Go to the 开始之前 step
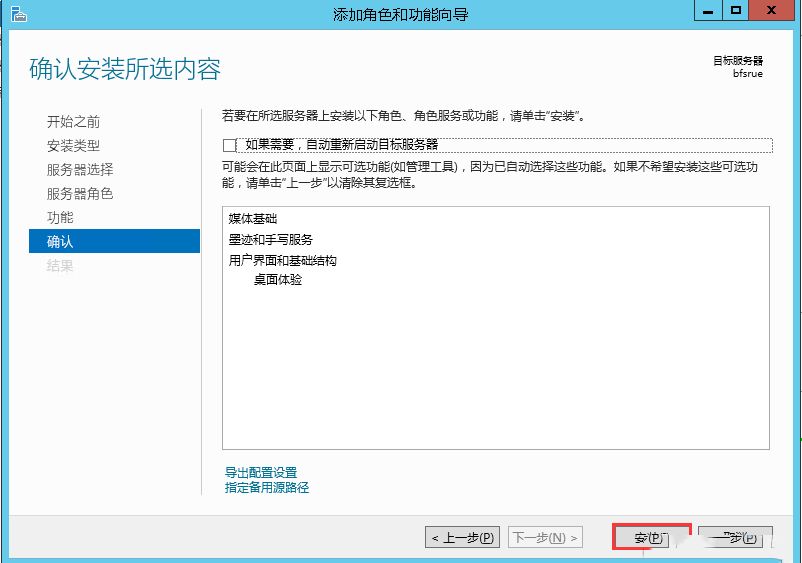This screenshot has height=563, width=802. 73,122
